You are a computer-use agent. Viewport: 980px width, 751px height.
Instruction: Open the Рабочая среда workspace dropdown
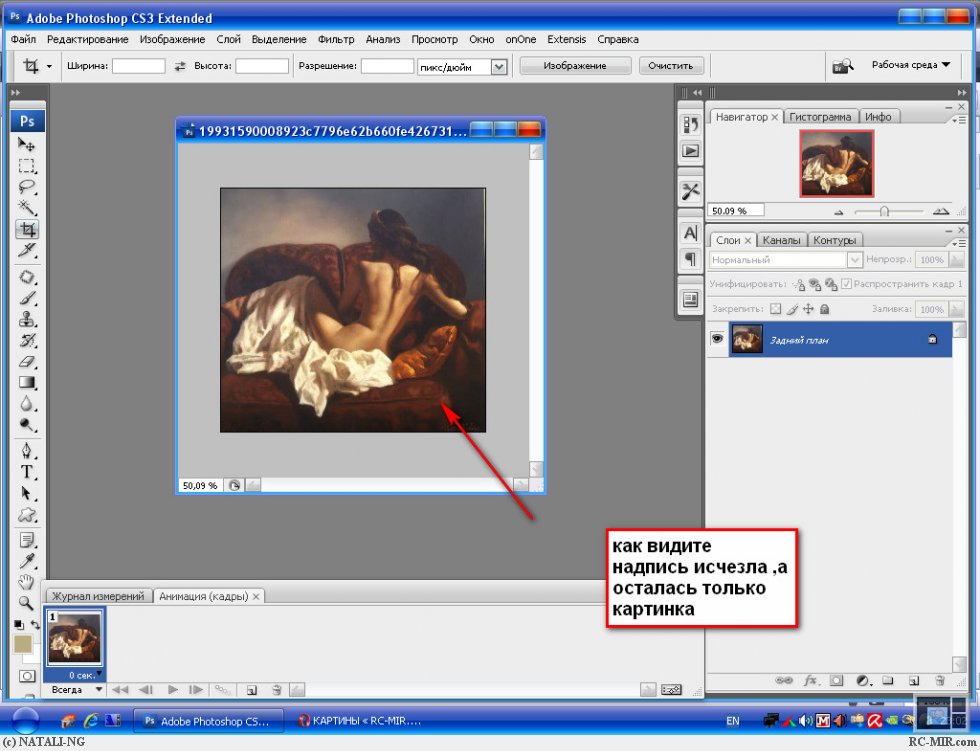coord(911,65)
